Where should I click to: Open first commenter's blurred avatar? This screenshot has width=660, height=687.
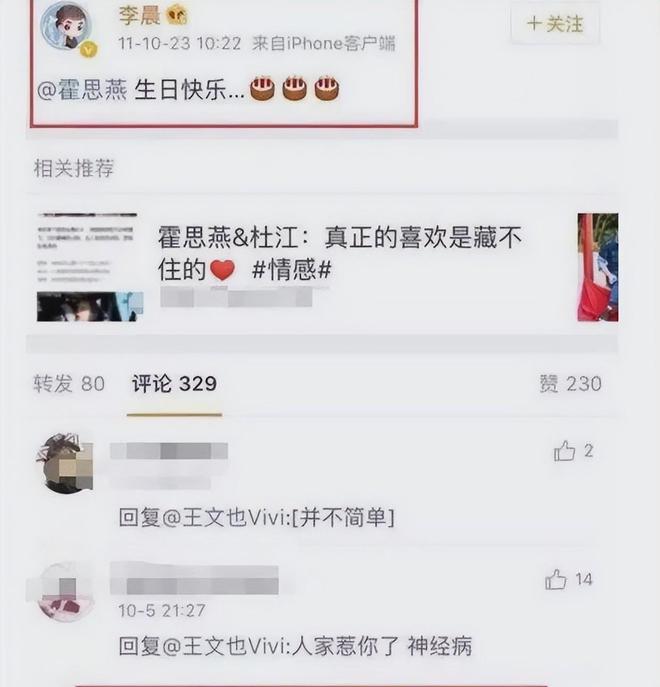pyautogui.click(x=65, y=464)
